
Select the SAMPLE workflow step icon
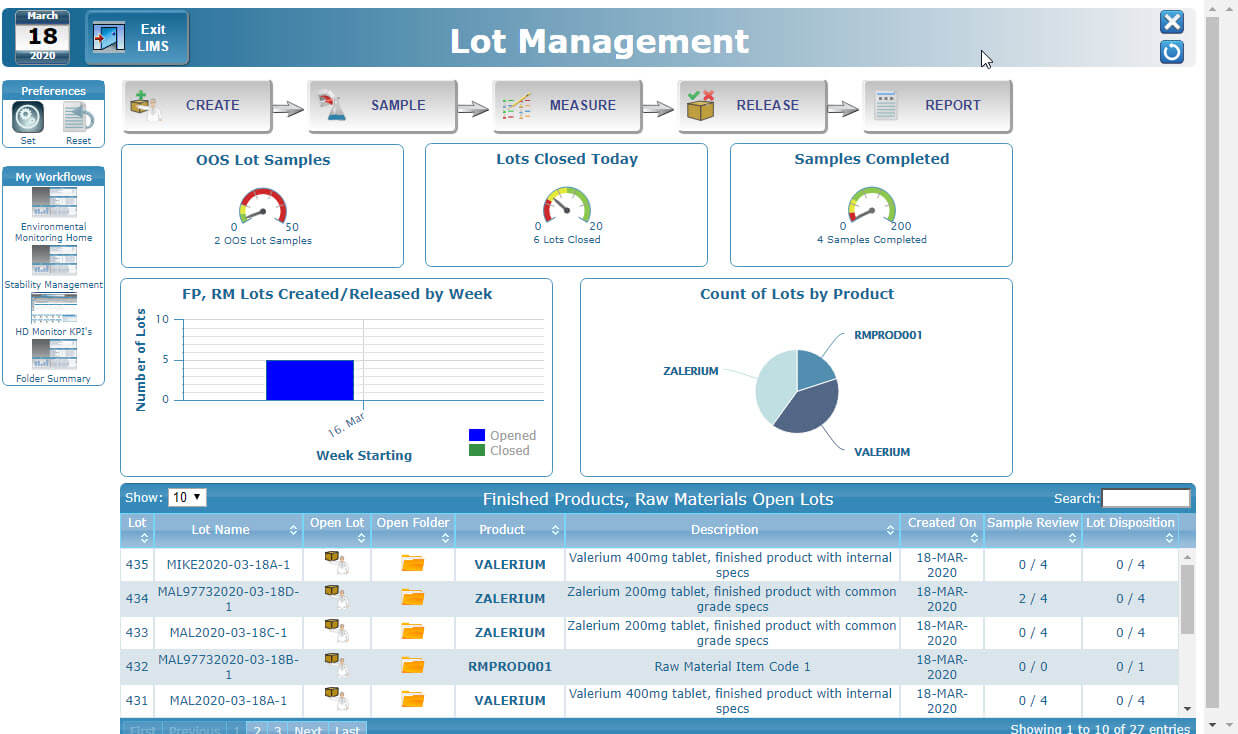pos(333,104)
